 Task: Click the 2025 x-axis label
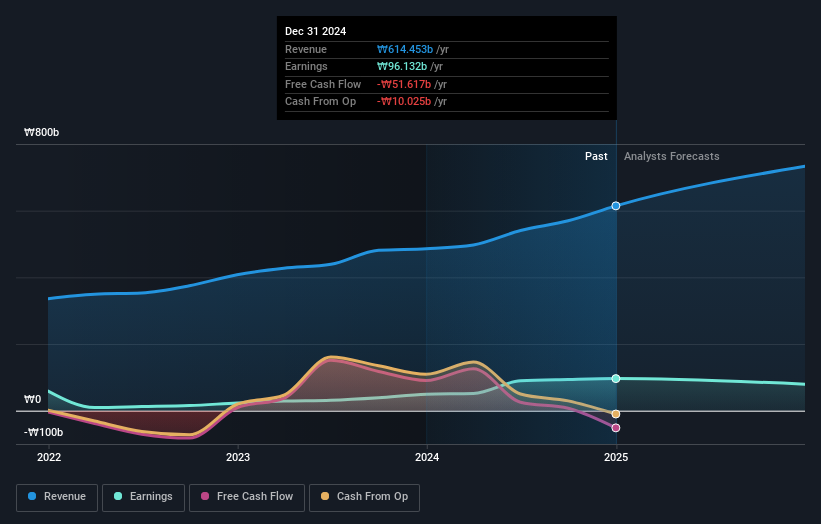pos(616,457)
